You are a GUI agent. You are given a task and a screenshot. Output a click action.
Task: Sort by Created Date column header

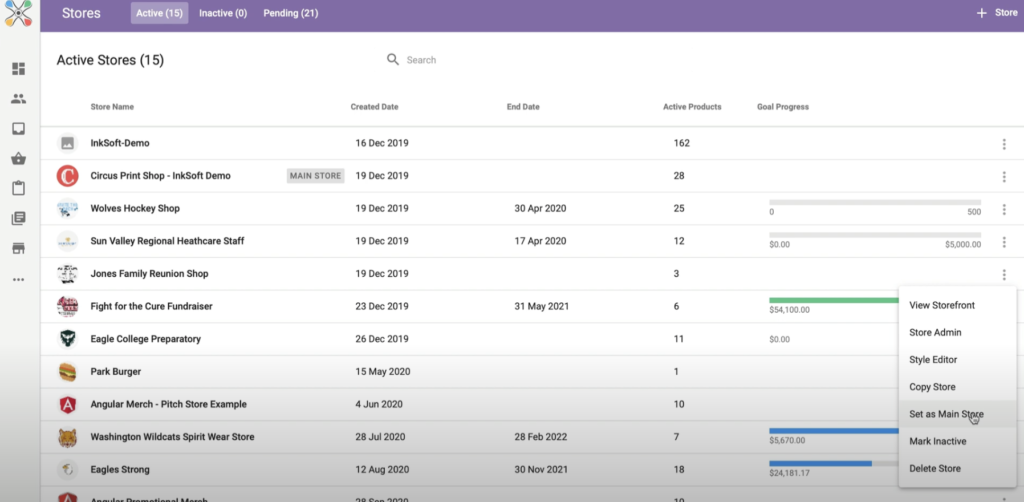(374, 107)
